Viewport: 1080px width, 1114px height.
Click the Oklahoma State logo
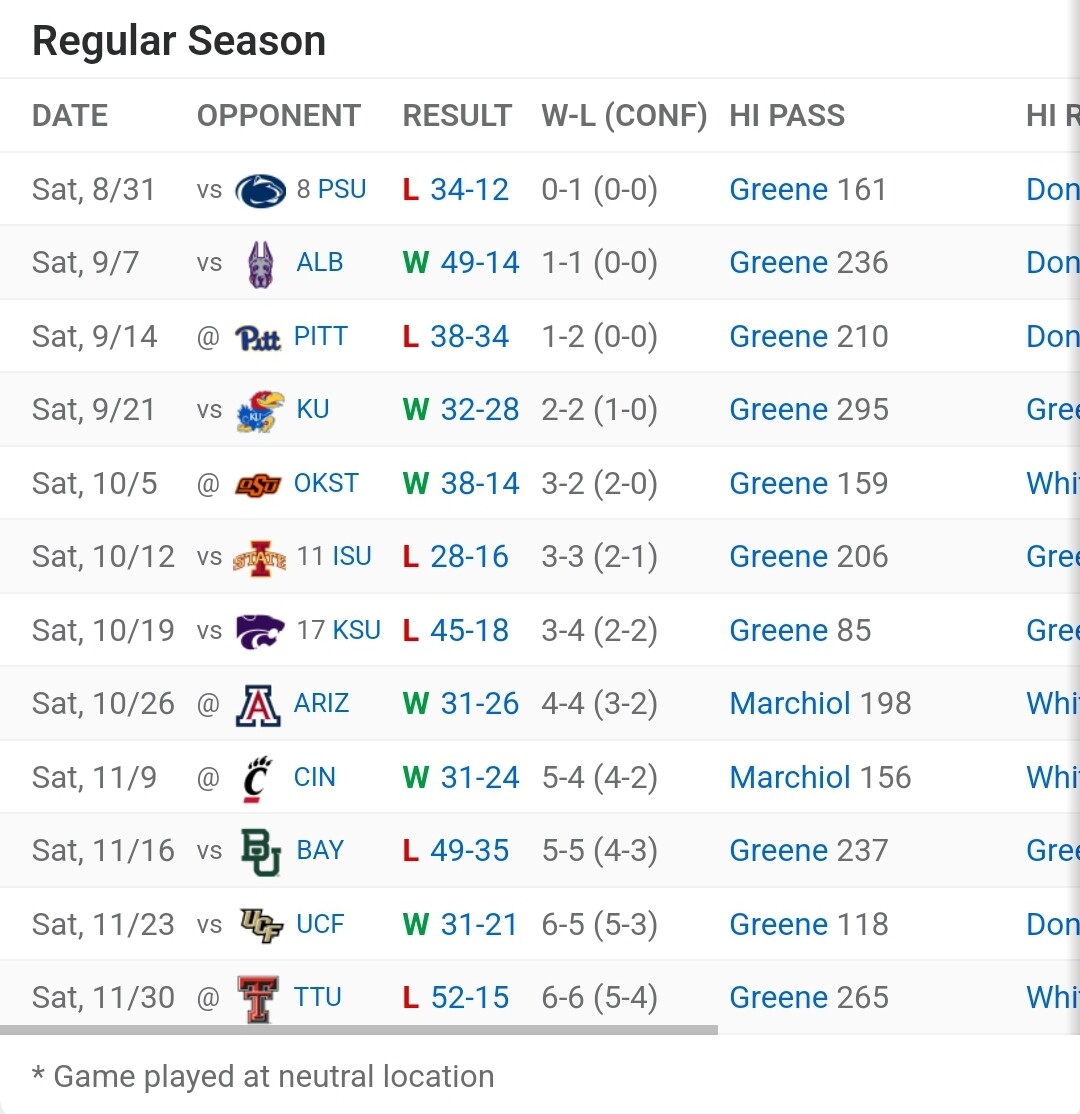pos(258,485)
